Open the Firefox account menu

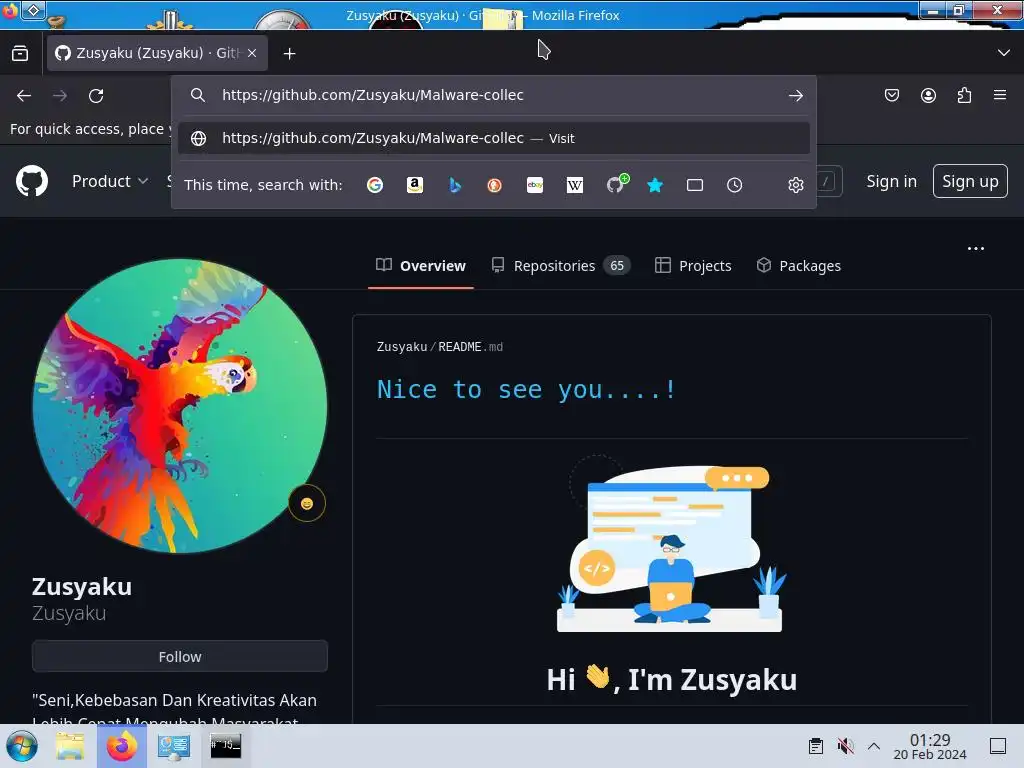pos(928,95)
